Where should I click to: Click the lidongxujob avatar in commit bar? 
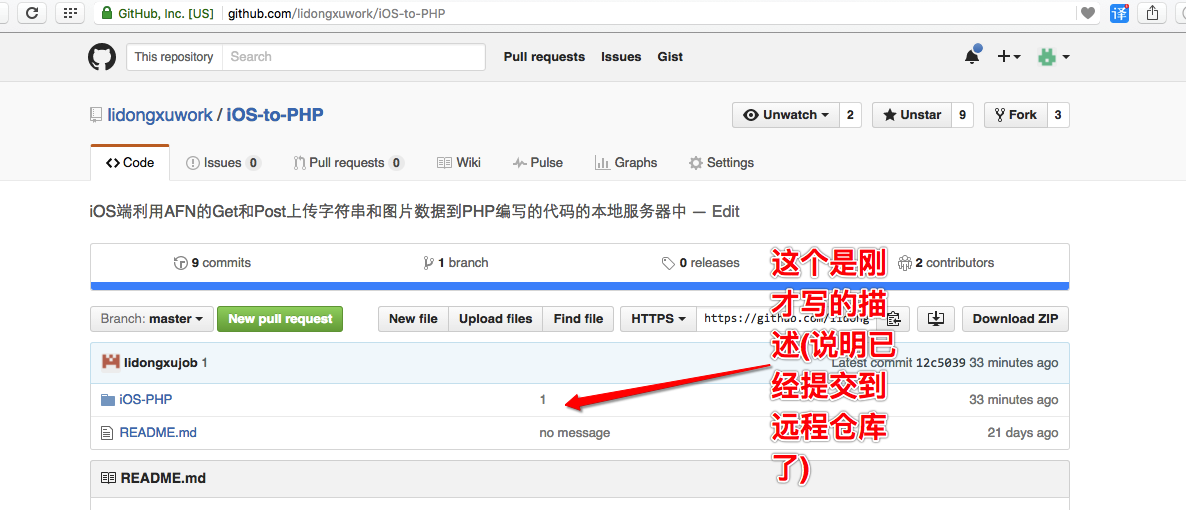pos(110,362)
